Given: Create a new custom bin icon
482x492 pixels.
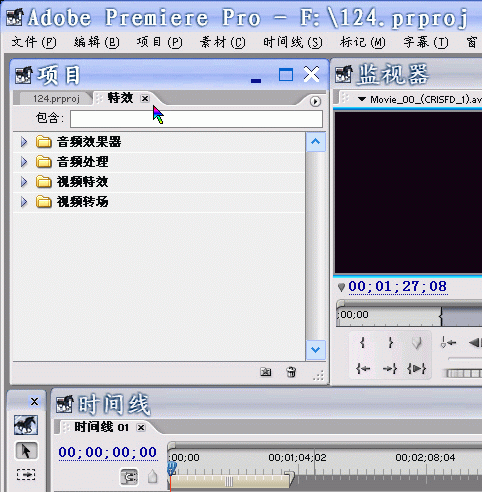Looking at the screenshot, I should tap(266, 372).
